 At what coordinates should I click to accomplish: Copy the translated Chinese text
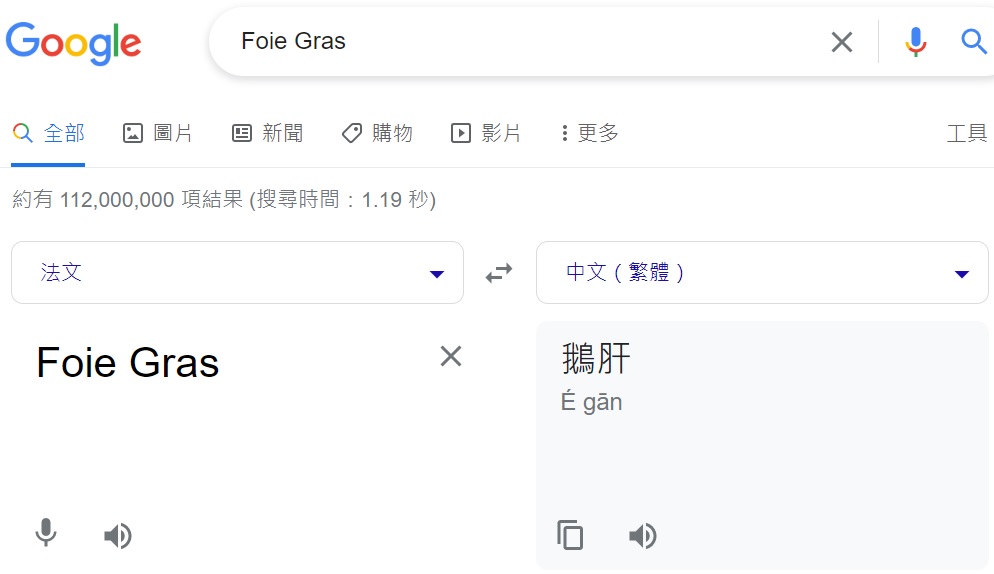click(x=570, y=535)
